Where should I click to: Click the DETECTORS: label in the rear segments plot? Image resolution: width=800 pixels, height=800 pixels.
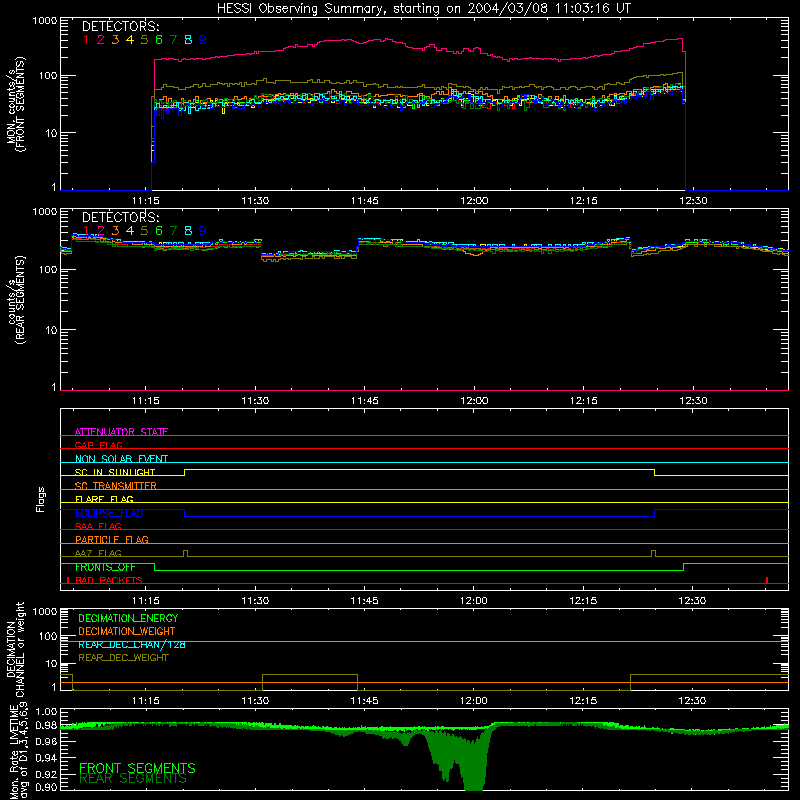click(120, 217)
